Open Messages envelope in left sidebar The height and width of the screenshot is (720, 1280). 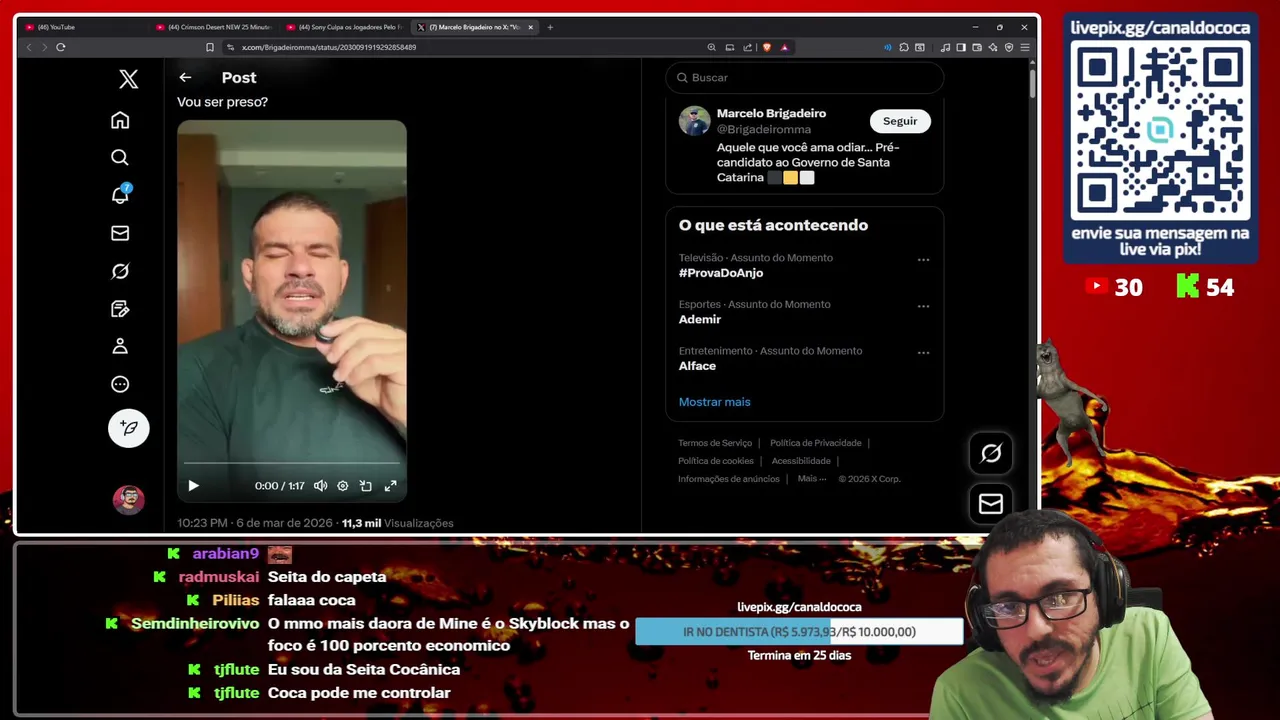120,233
